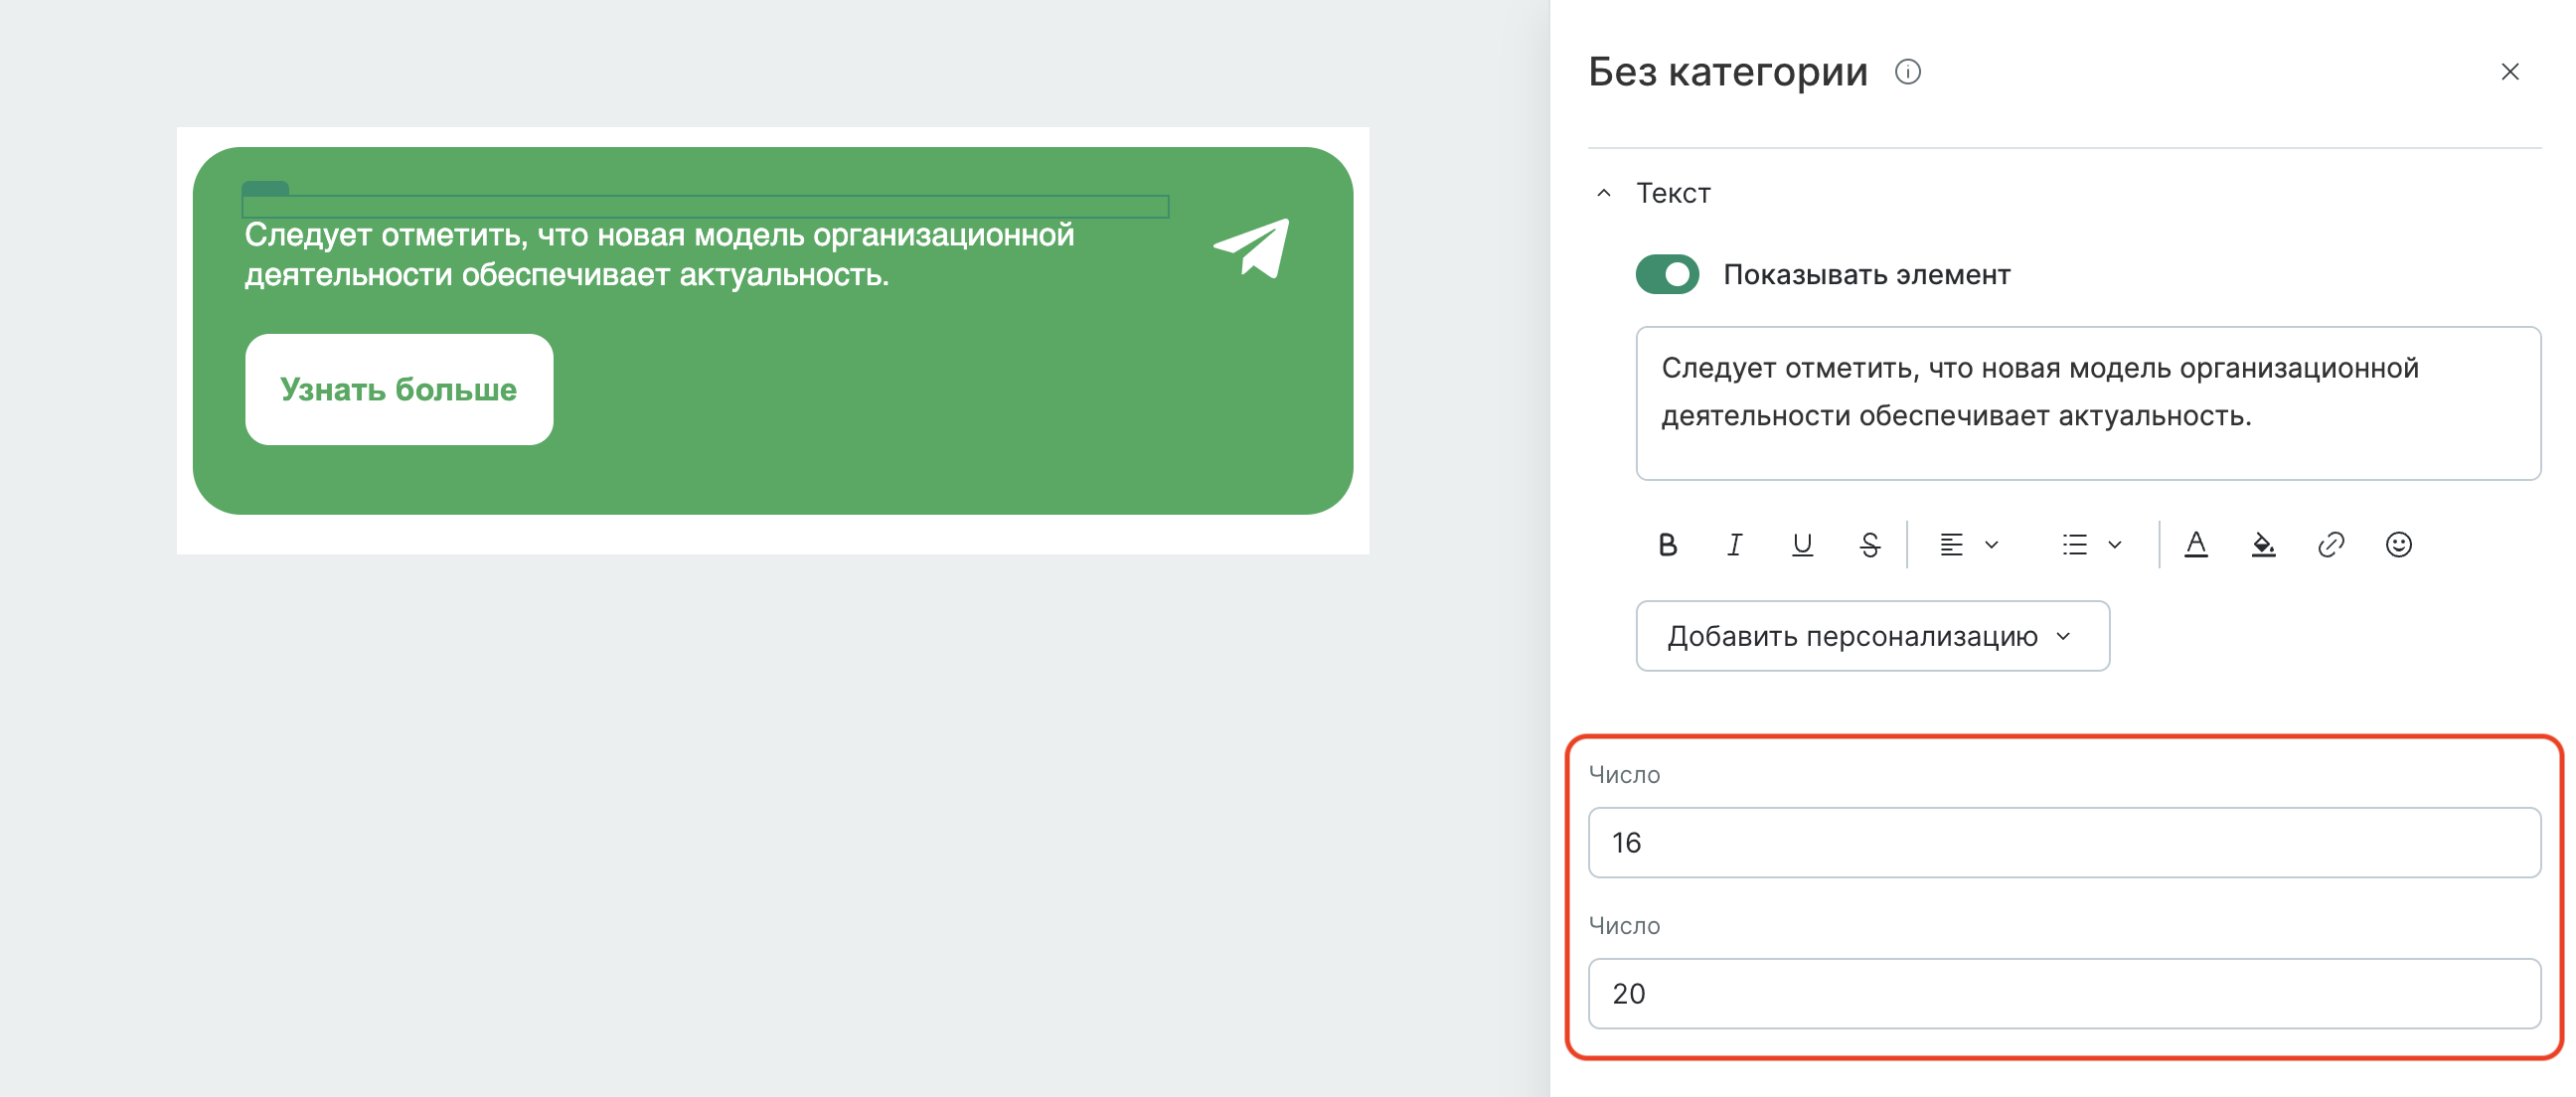2576x1097 pixels.
Task: Open the emoji picker
Action: click(2398, 545)
